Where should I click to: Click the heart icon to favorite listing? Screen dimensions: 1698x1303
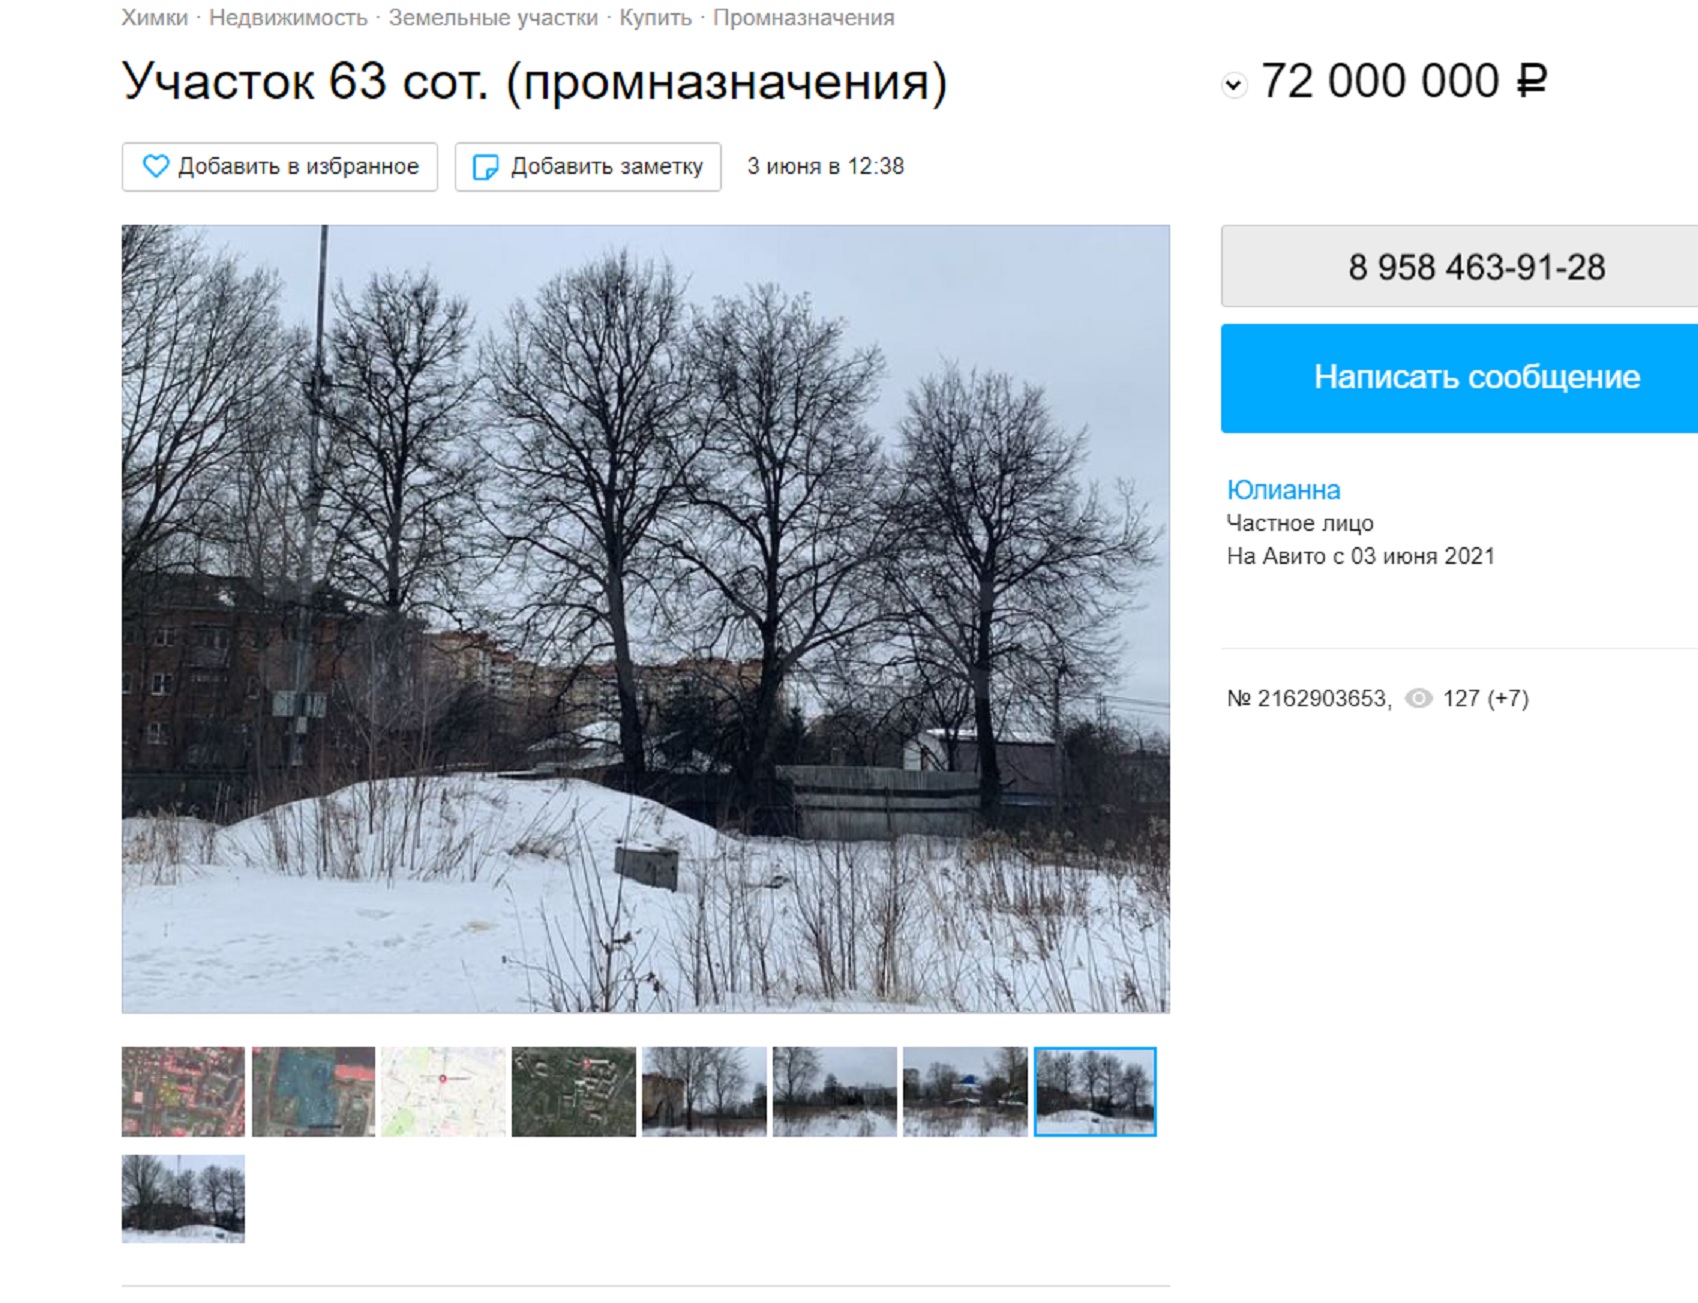pos(156,166)
